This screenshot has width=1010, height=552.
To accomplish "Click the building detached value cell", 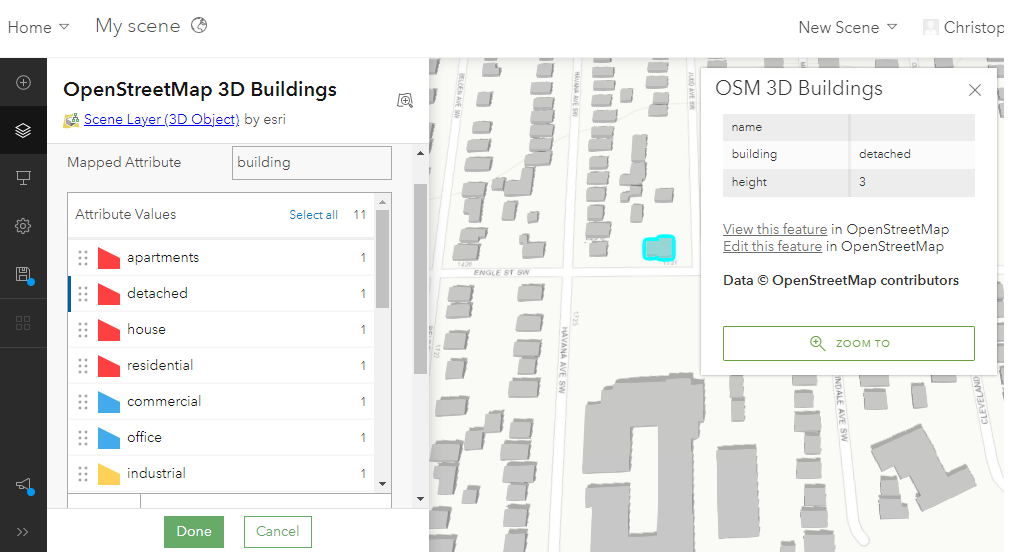I will pyautogui.click(x=912, y=154).
